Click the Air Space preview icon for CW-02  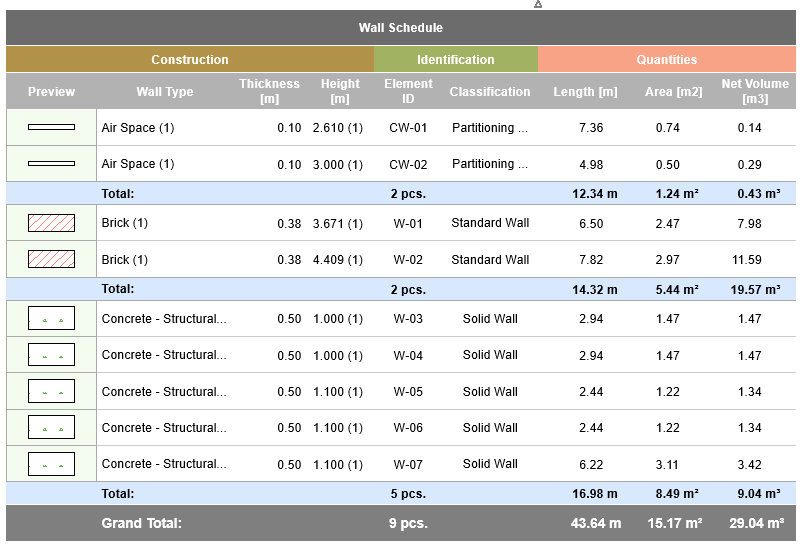51,164
